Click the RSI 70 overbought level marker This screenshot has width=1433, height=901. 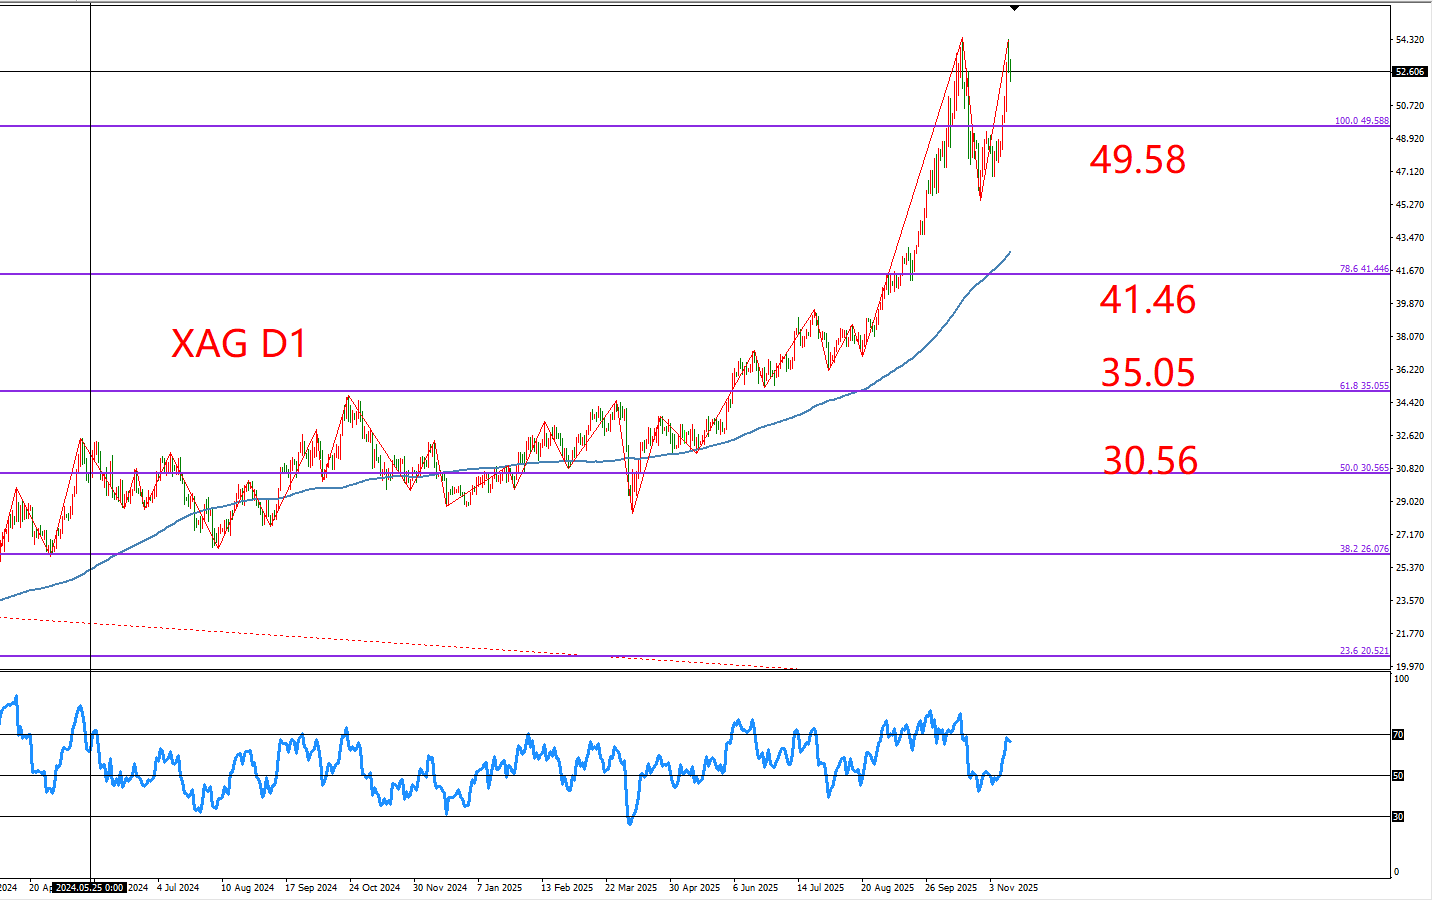pos(1398,735)
